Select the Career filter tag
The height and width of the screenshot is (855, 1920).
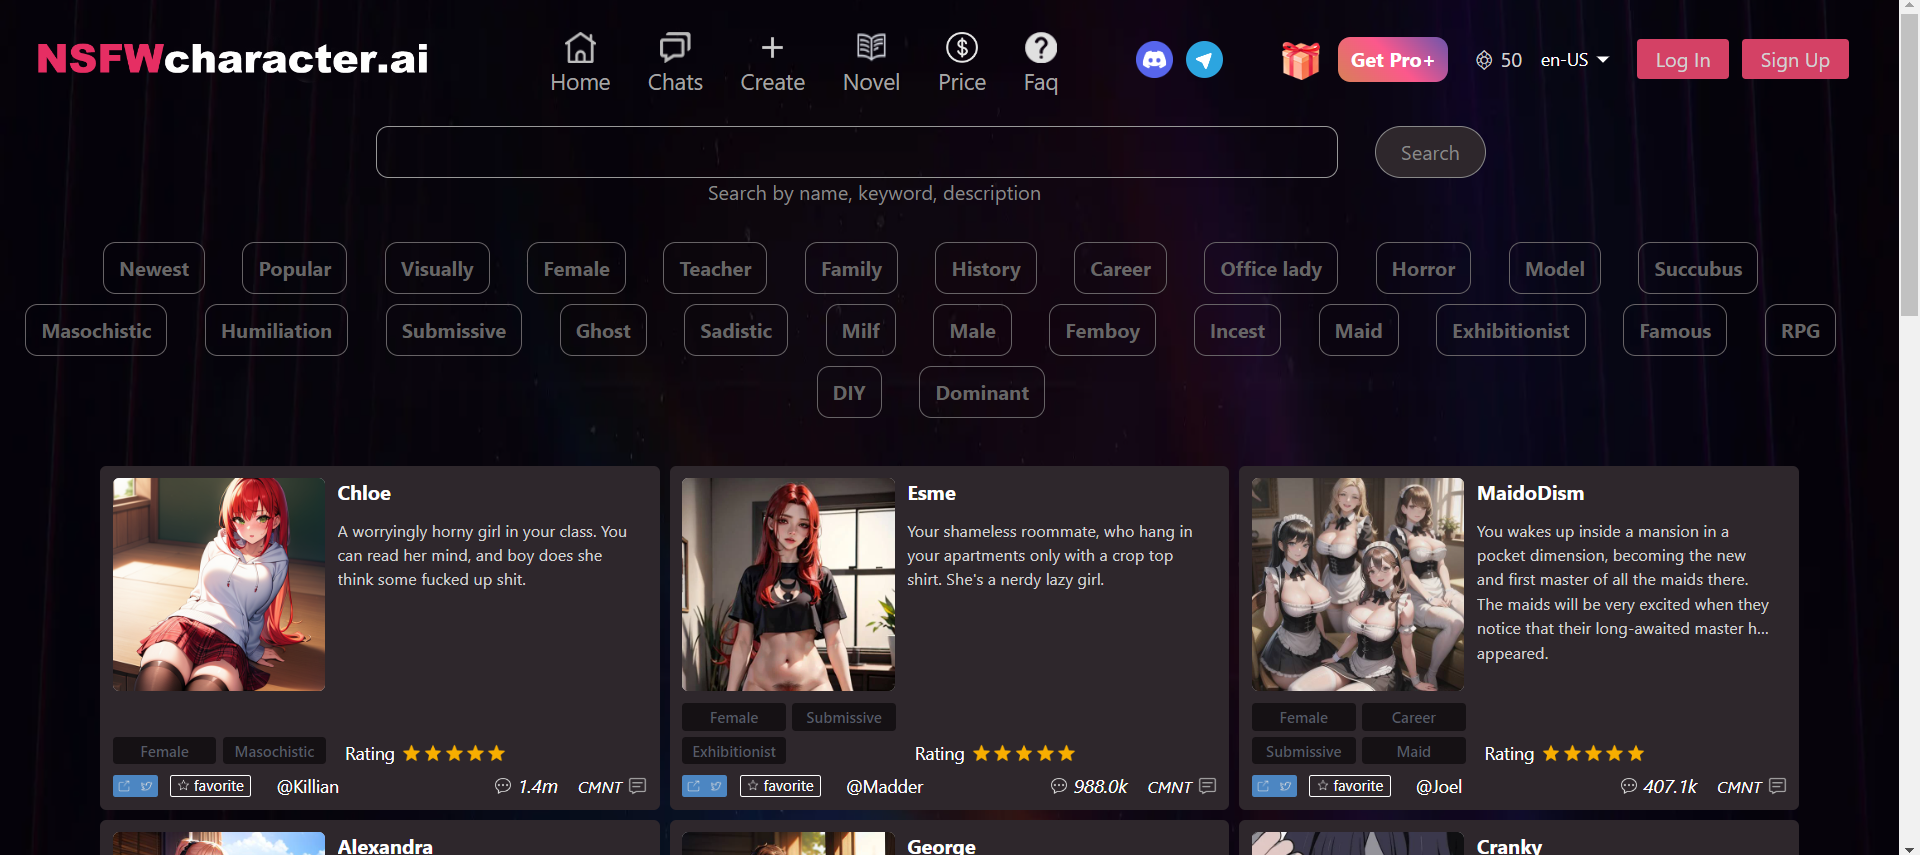point(1120,268)
